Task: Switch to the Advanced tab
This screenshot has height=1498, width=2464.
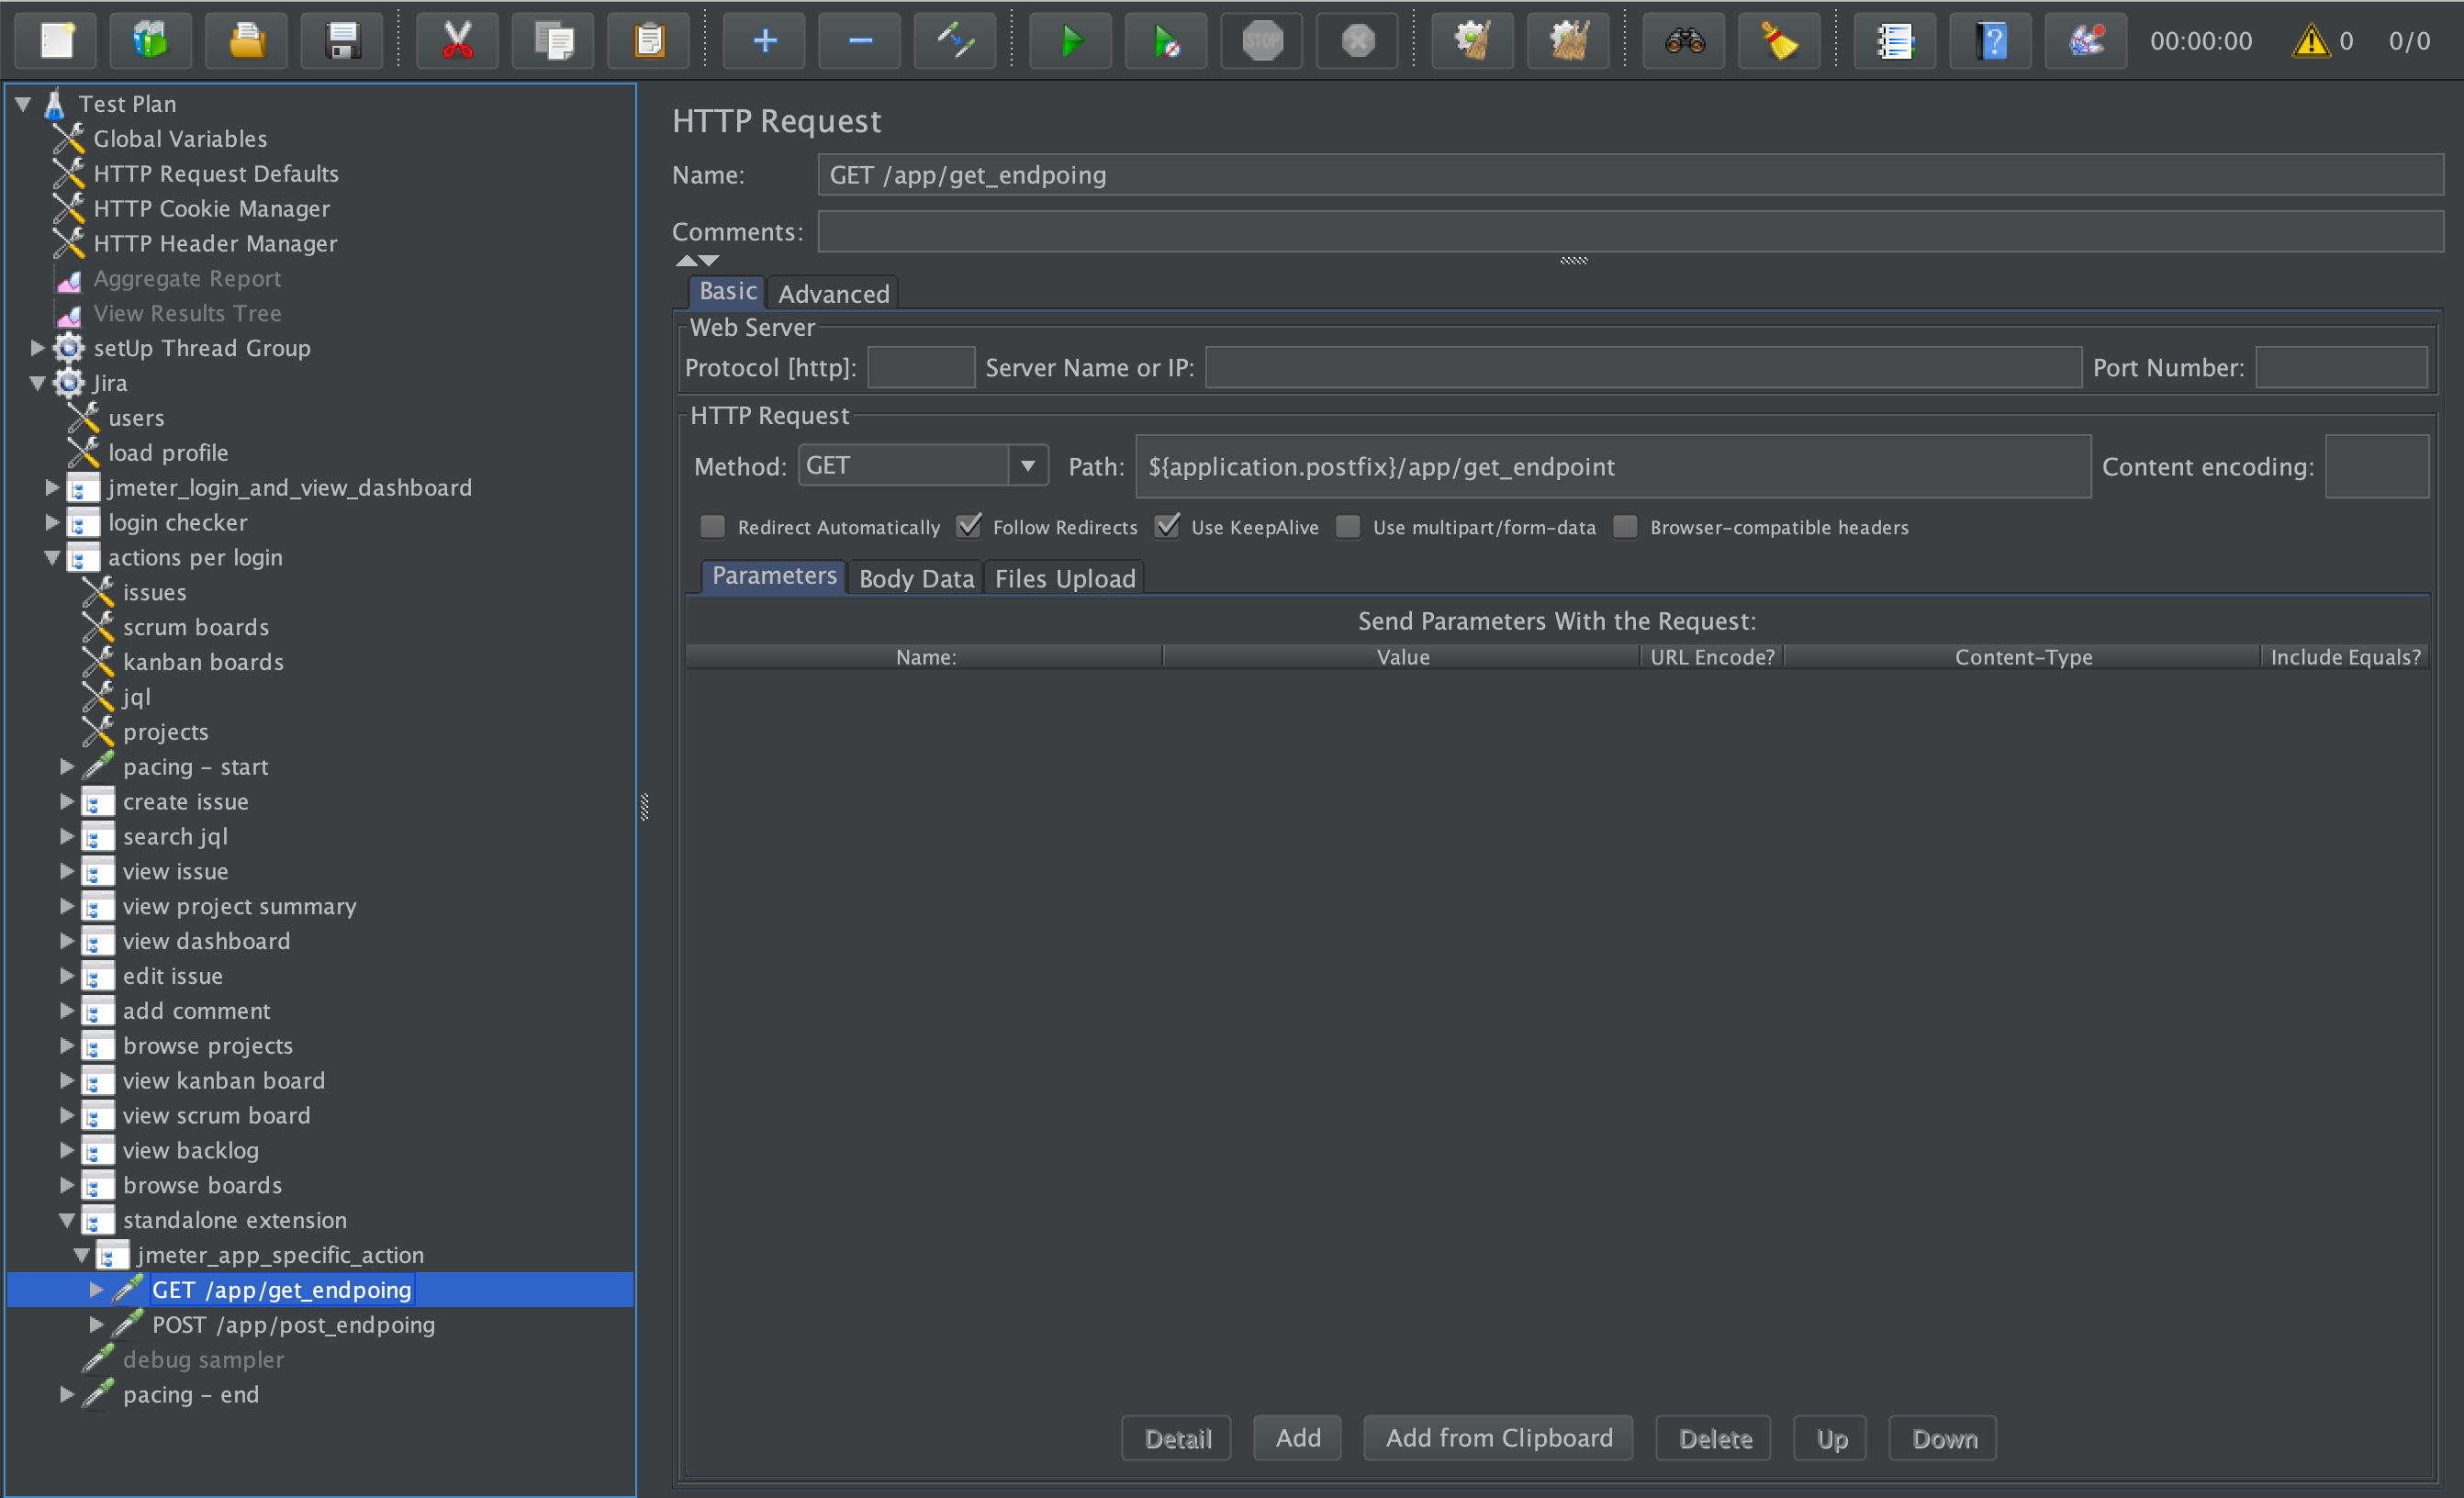Action: (833, 293)
